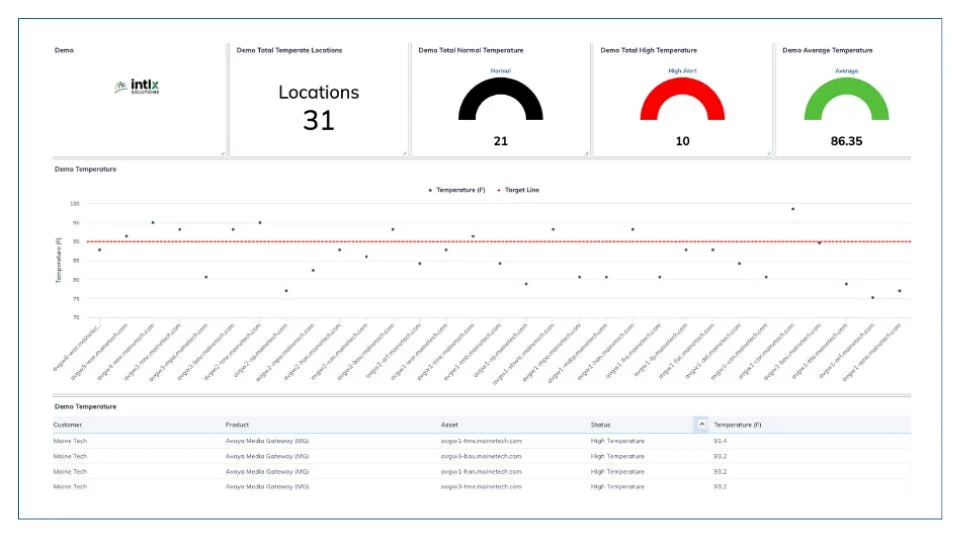Click the High Alert label above red gauge

coord(682,71)
